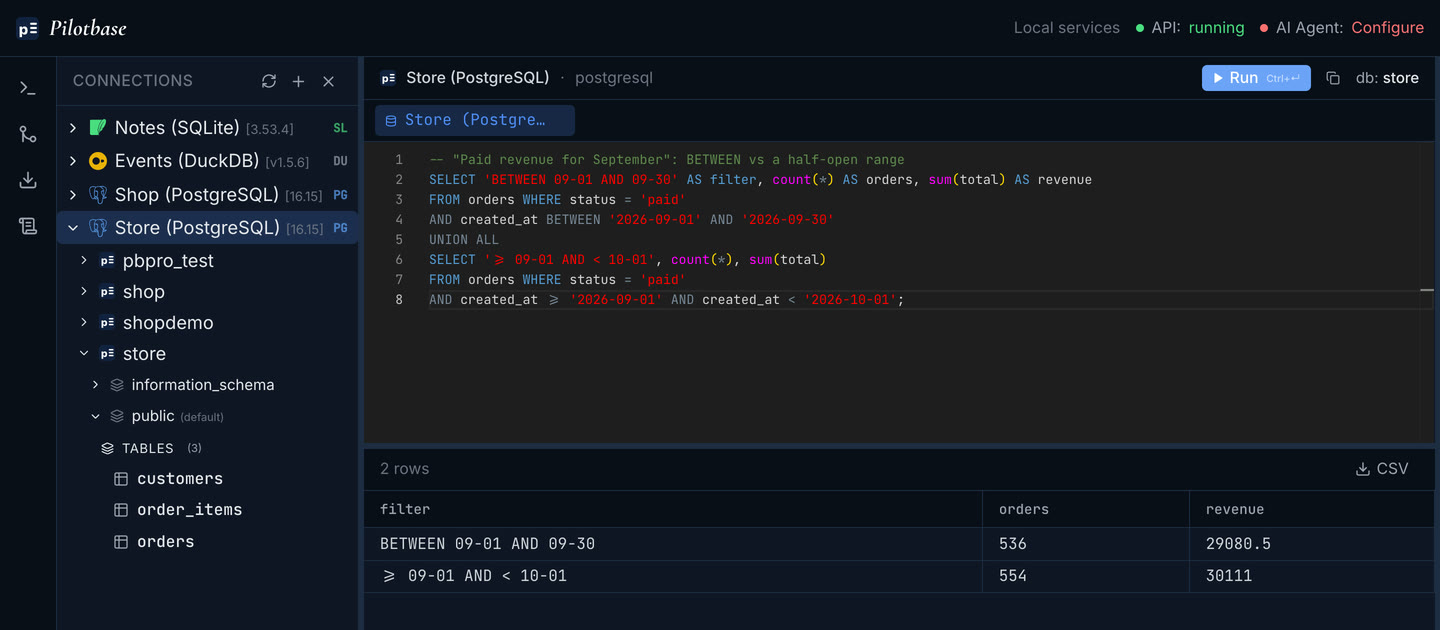Viewport: 1440px width, 630px height.
Task: Click the 554 orders cell
Action: [1086, 576]
